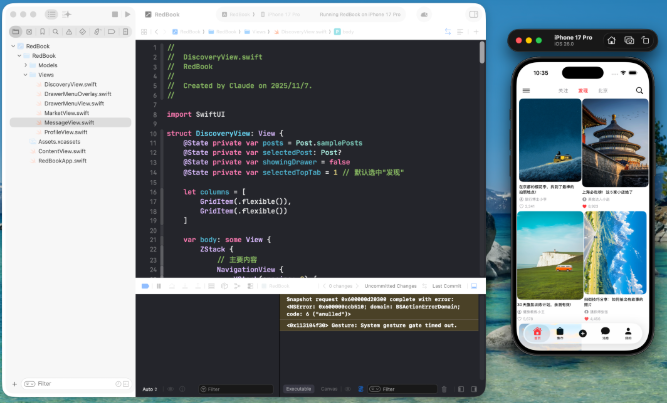Expand the Models folder
The image size is (667, 403).
click(x=26, y=65)
